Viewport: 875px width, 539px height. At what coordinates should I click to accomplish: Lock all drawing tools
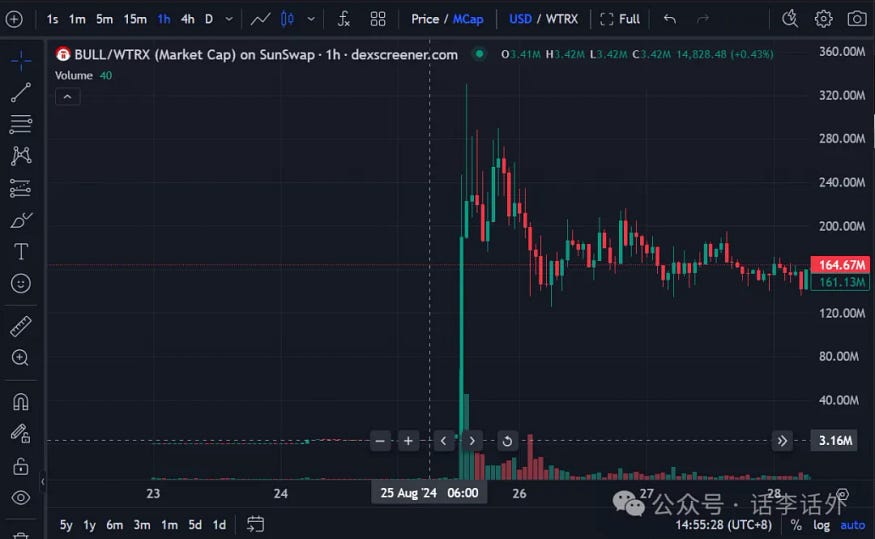[21, 466]
